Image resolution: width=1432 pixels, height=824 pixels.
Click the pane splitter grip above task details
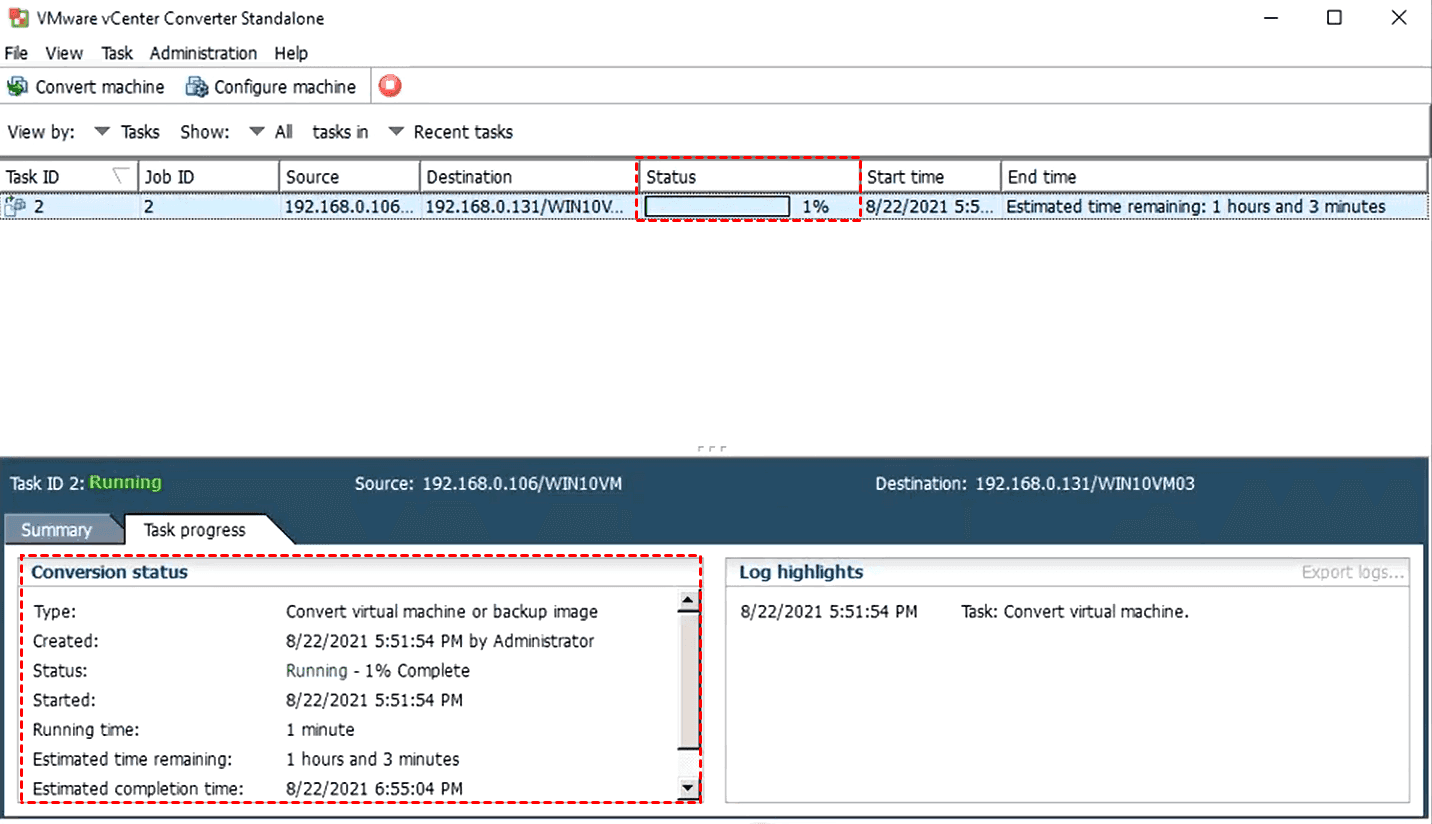pos(711,449)
